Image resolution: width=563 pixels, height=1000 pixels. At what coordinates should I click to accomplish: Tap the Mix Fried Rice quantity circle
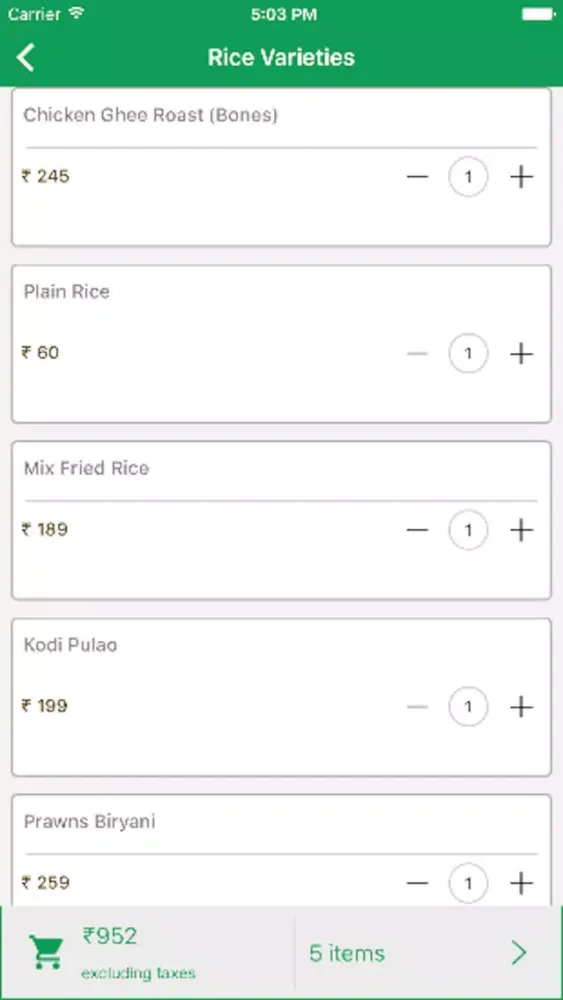point(469,530)
